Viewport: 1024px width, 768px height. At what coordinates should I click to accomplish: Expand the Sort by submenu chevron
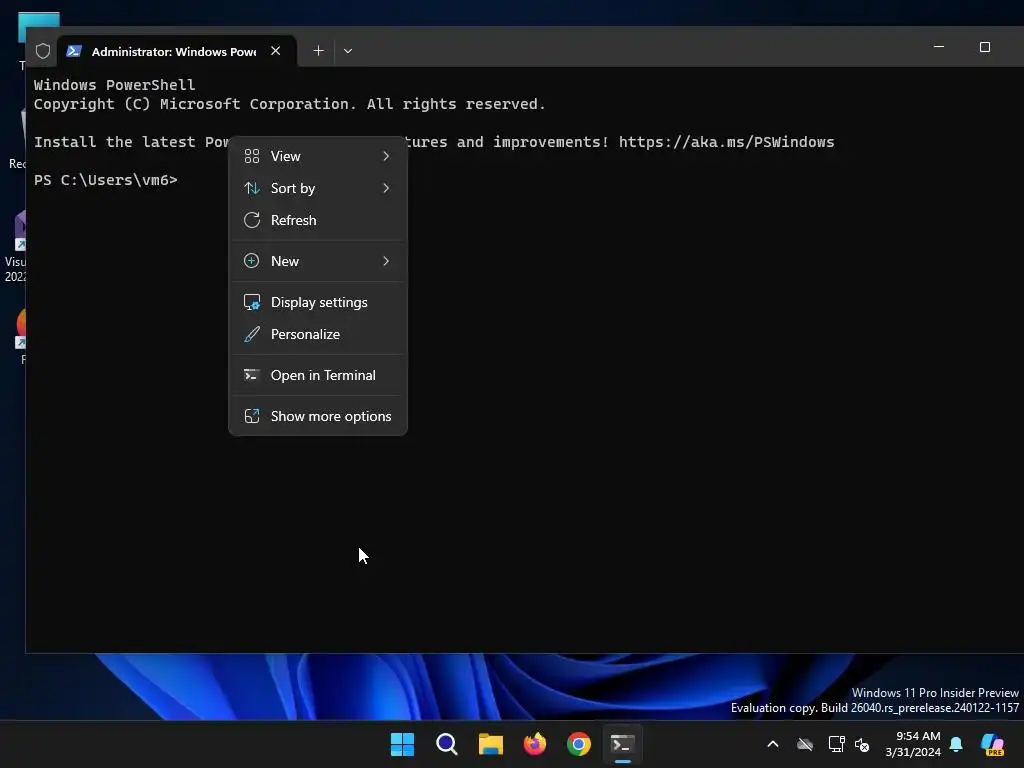click(x=386, y=188)
